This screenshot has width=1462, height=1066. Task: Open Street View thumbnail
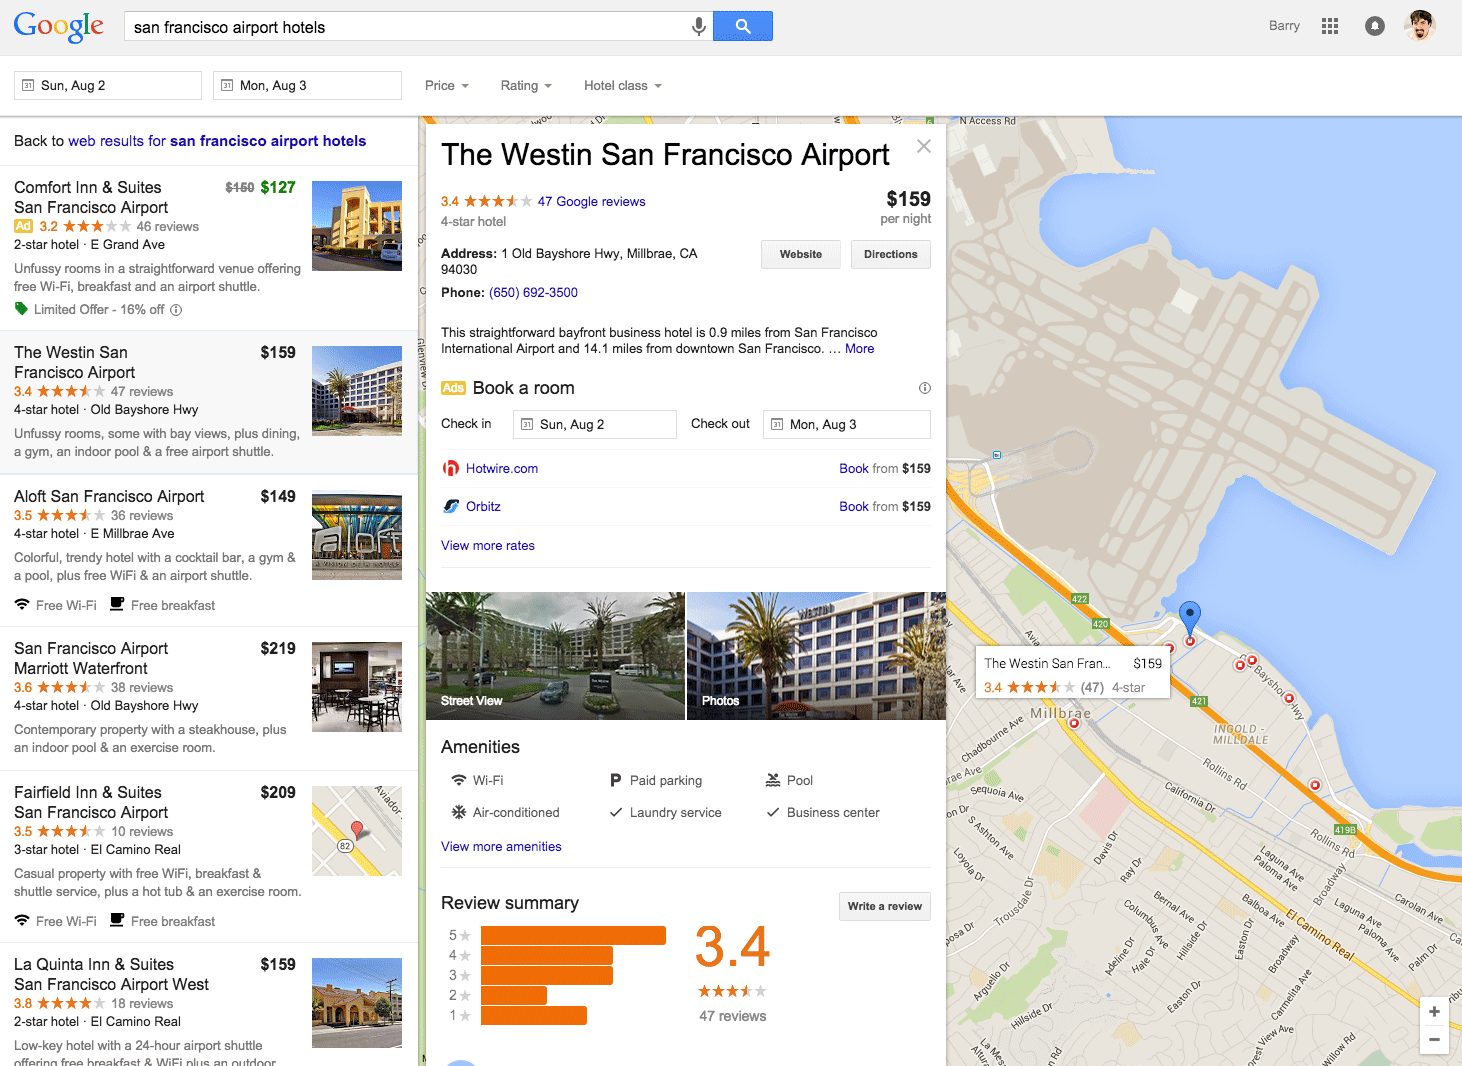555,655
